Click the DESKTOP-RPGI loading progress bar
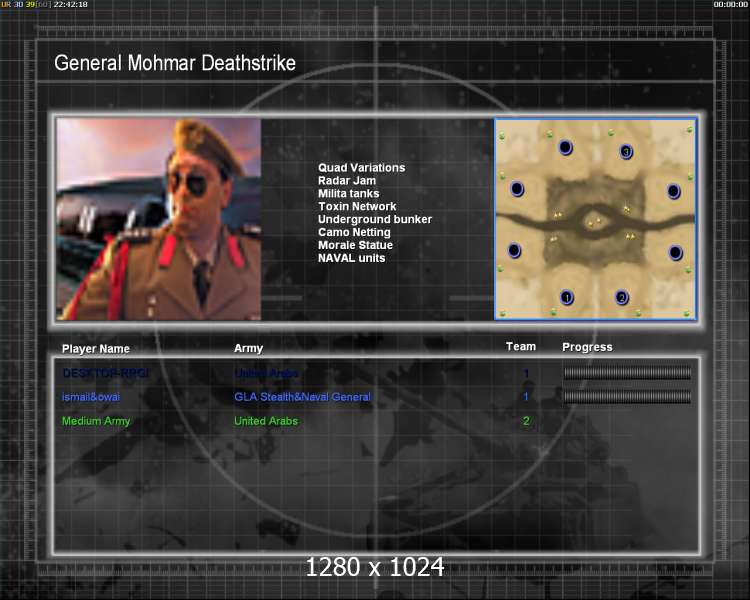Screen dimensions: 750x600 627,373
